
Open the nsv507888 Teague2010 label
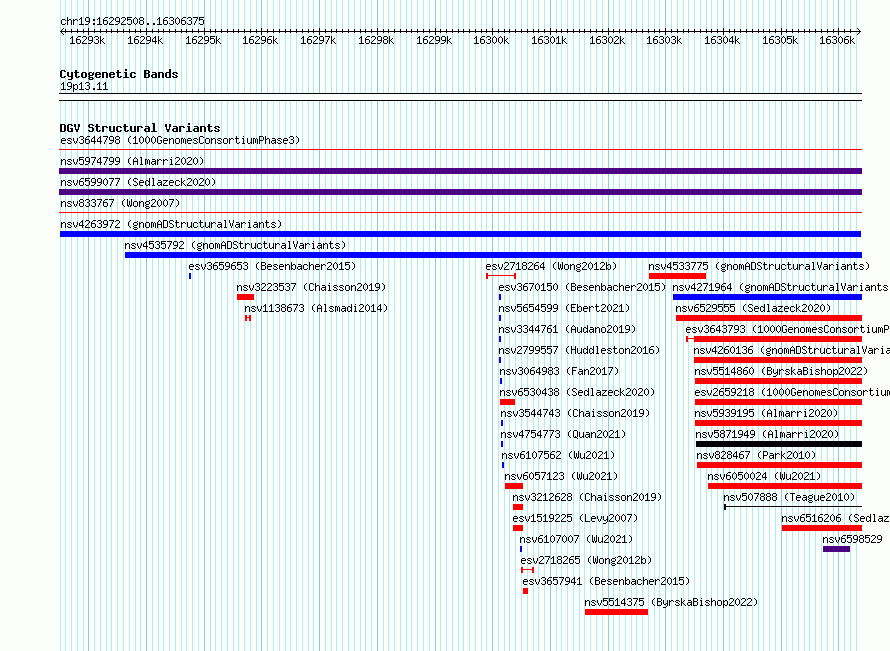tap(789, 497)
